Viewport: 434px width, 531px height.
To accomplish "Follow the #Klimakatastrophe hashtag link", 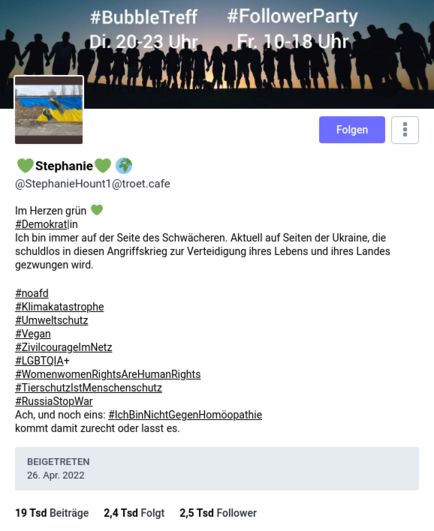I will click(x=60, y=307).
